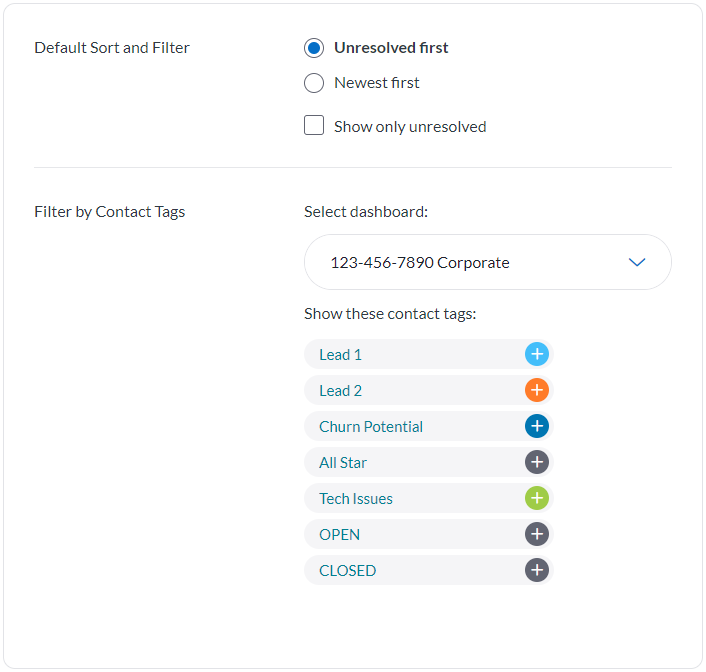Select the Unresolved first radio option
This screenshot has width=706, height=672.
[x=314, y=48]
